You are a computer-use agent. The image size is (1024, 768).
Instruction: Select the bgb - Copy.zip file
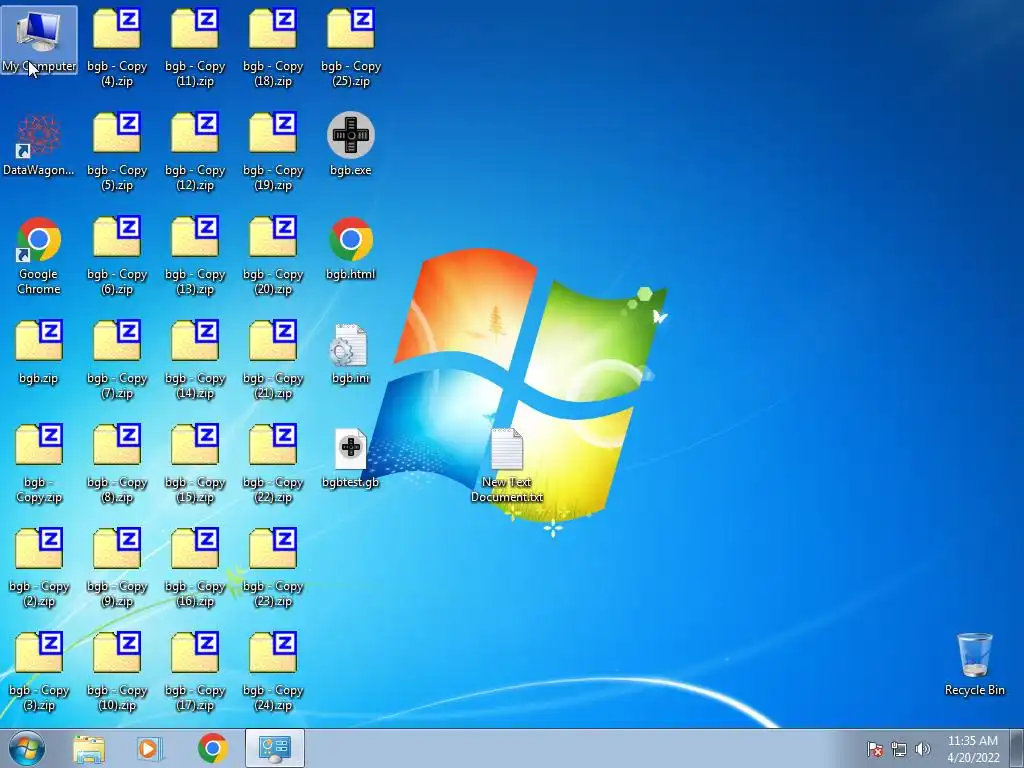tap(39, 464)
